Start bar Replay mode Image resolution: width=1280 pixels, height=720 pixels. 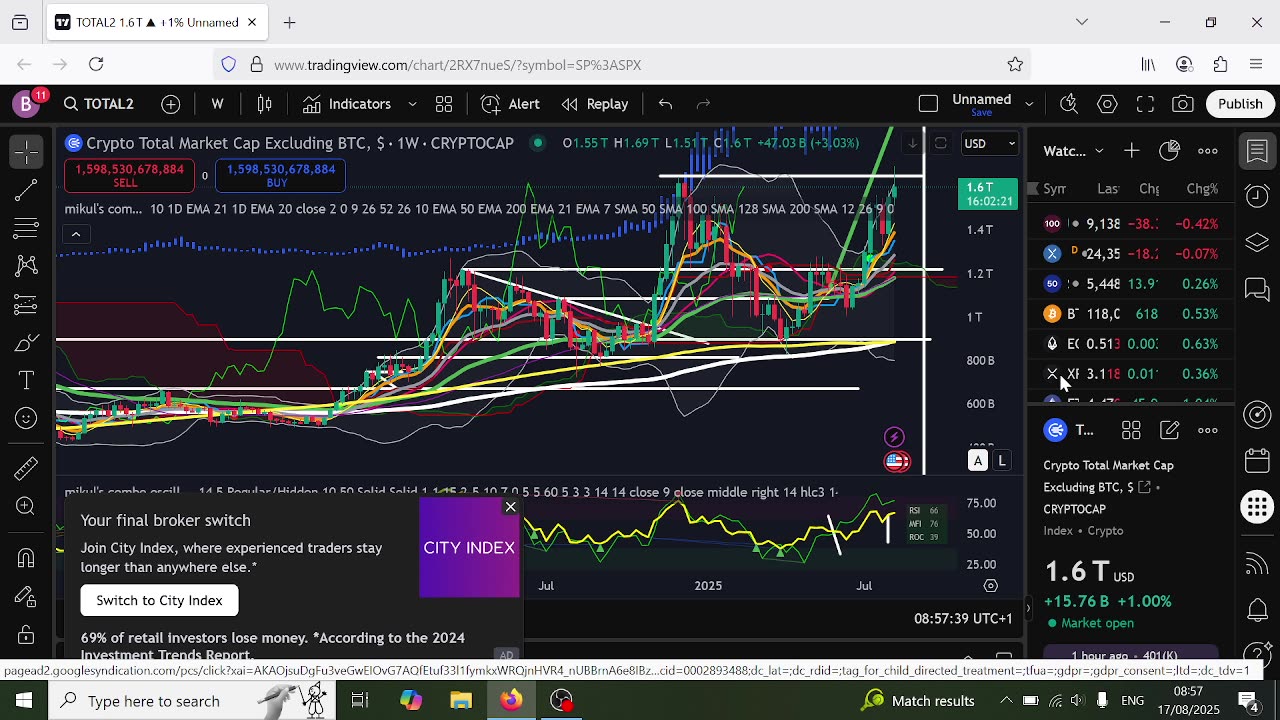coord(596,104)
